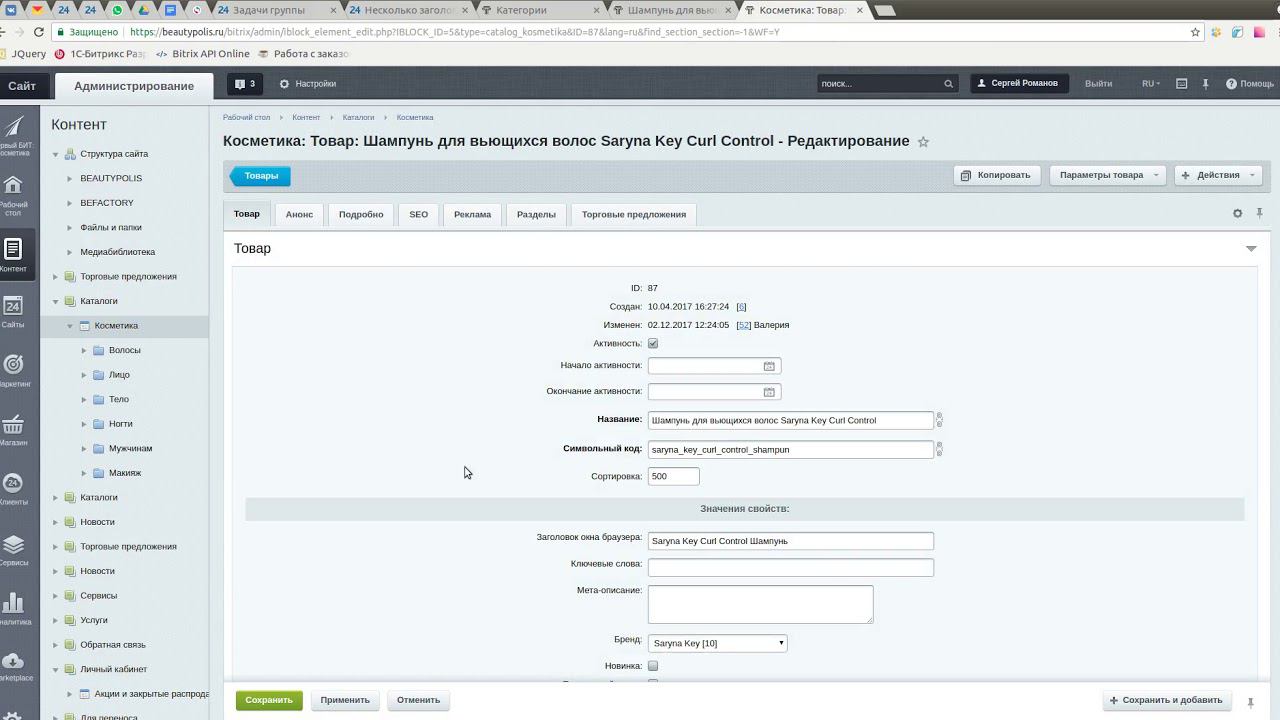This screenshot has height=720, width=1280.
Task: Switch to the Реклама tab
Action: click(x=472, y=214)
